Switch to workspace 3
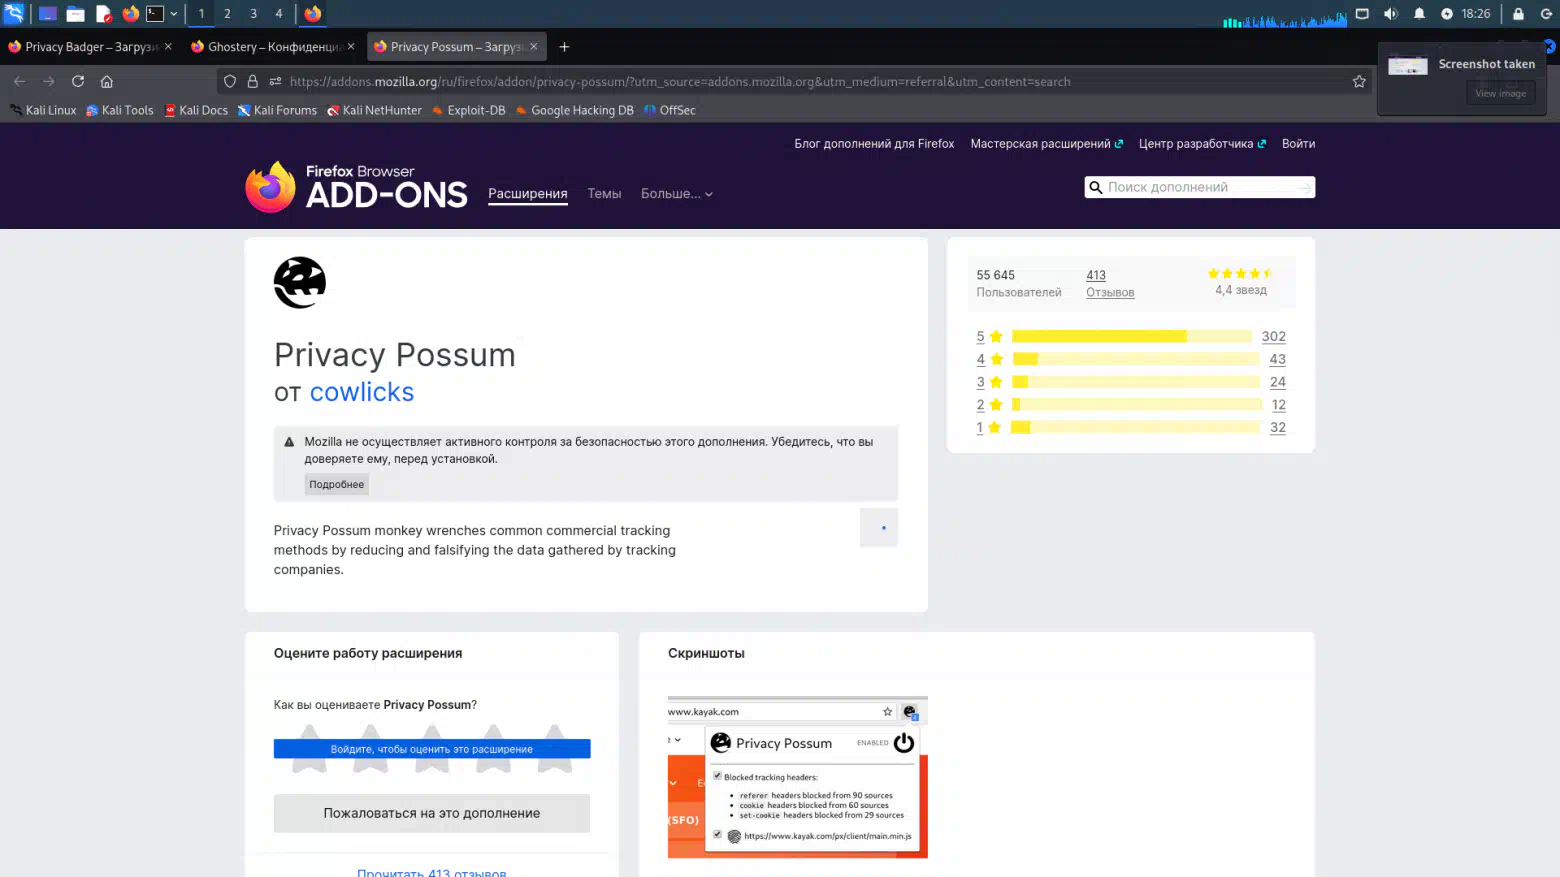The height and width of the screenshot is (877, 1560). point(253,14)
